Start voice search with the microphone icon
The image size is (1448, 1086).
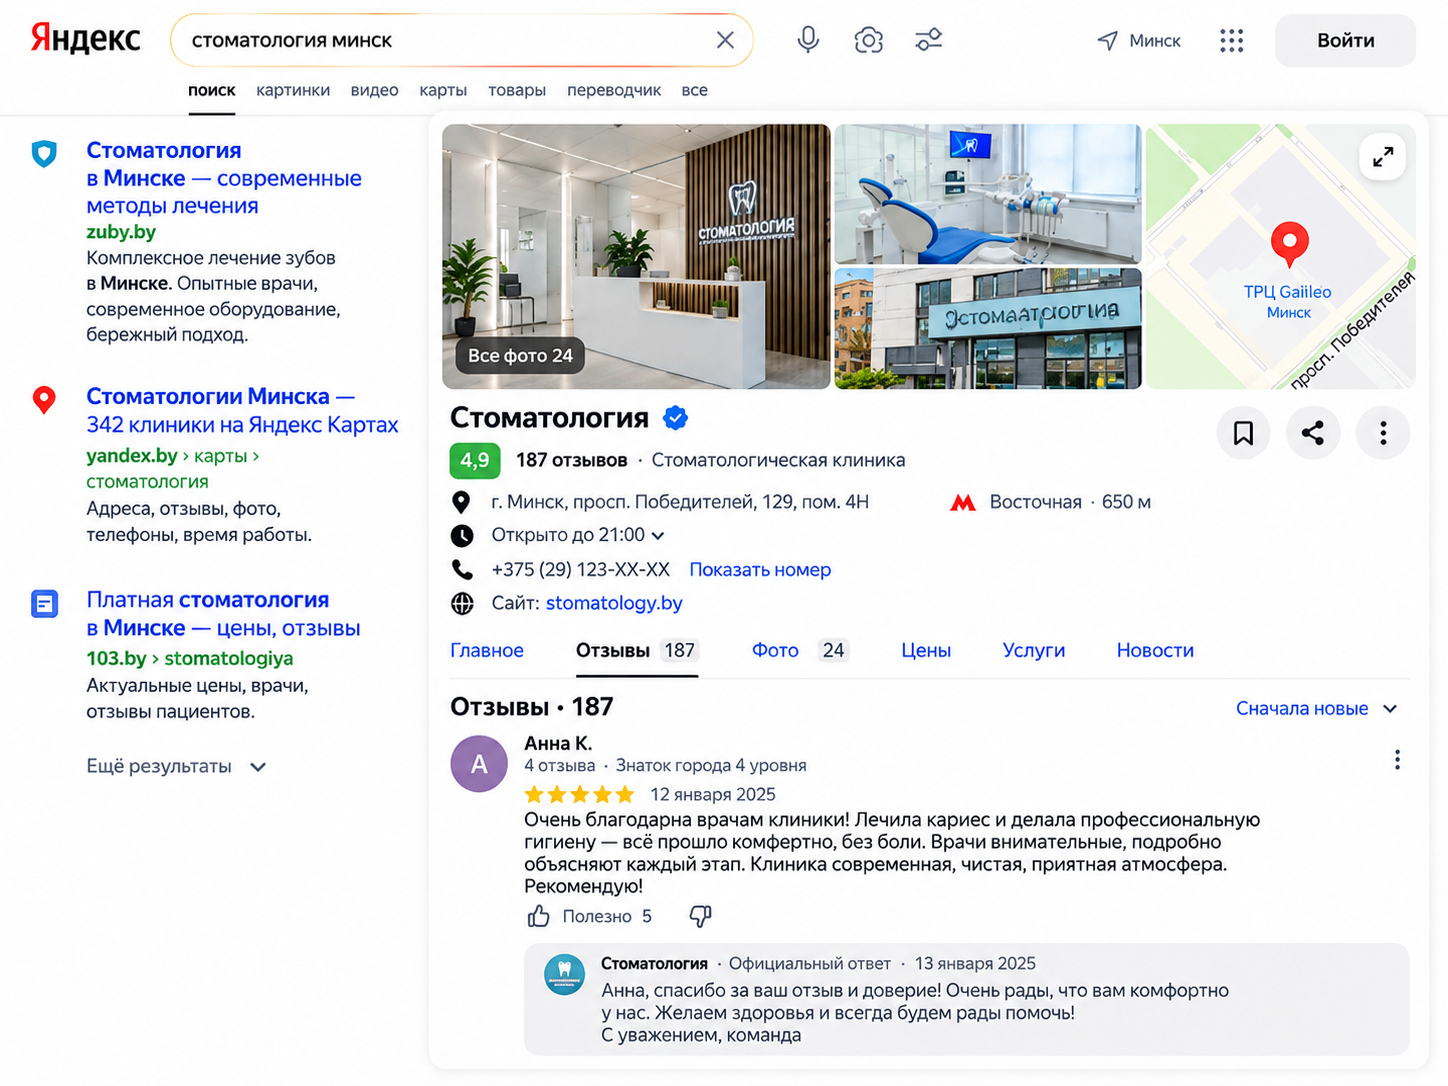[808, 40]
